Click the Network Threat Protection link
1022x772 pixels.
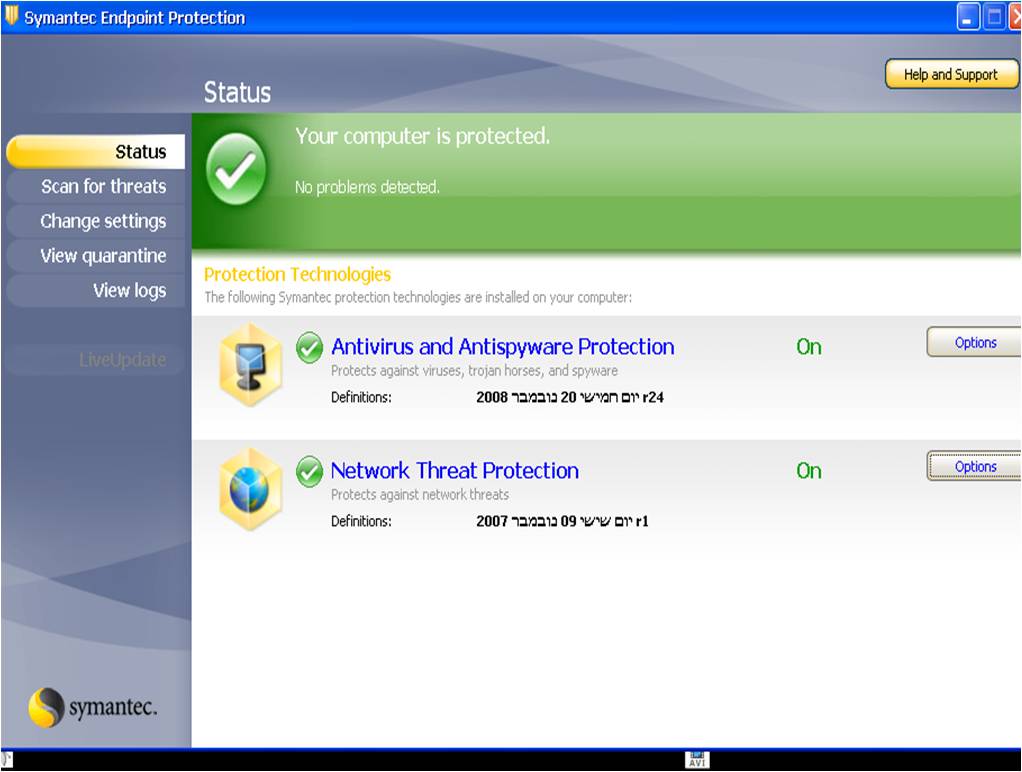tap(455, 471)
